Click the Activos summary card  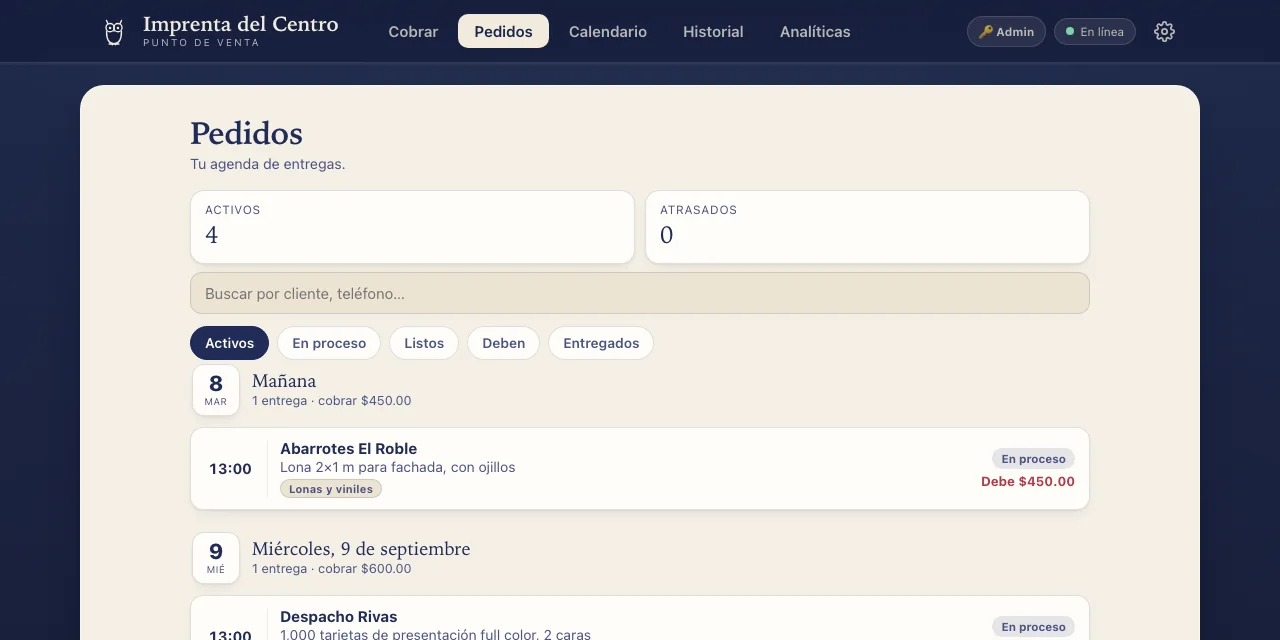pos(412,227)
